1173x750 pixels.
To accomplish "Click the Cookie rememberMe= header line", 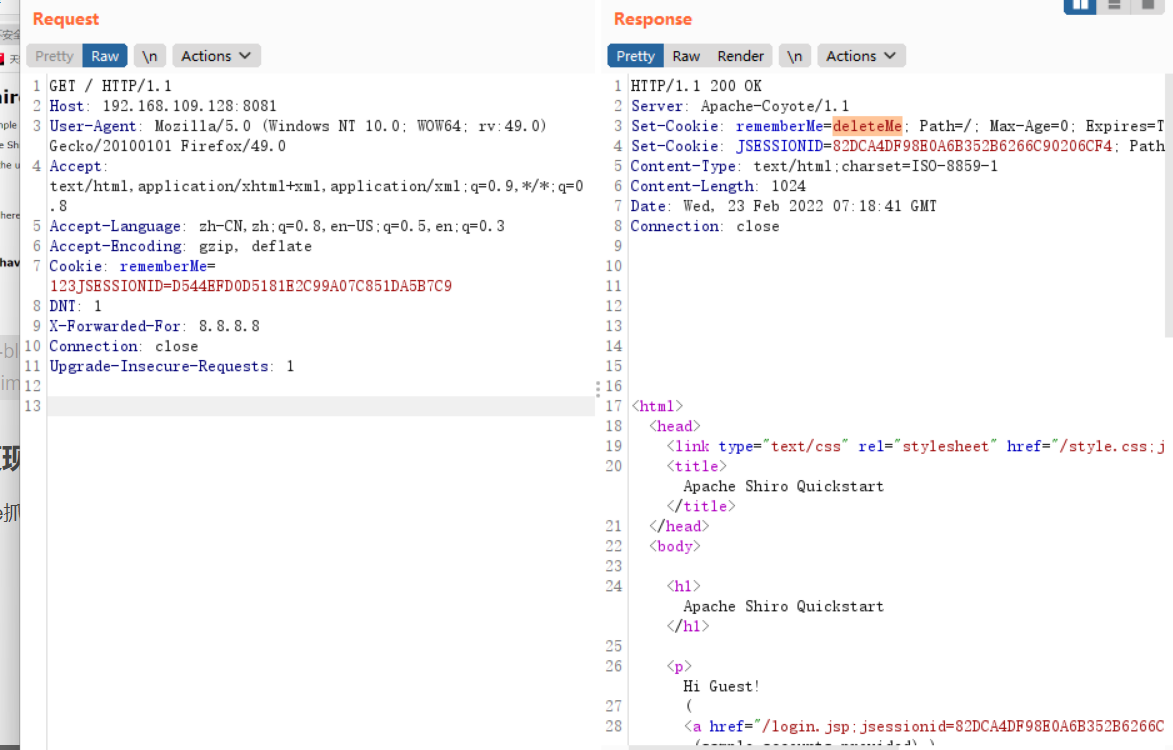I will tap(132, 266).
